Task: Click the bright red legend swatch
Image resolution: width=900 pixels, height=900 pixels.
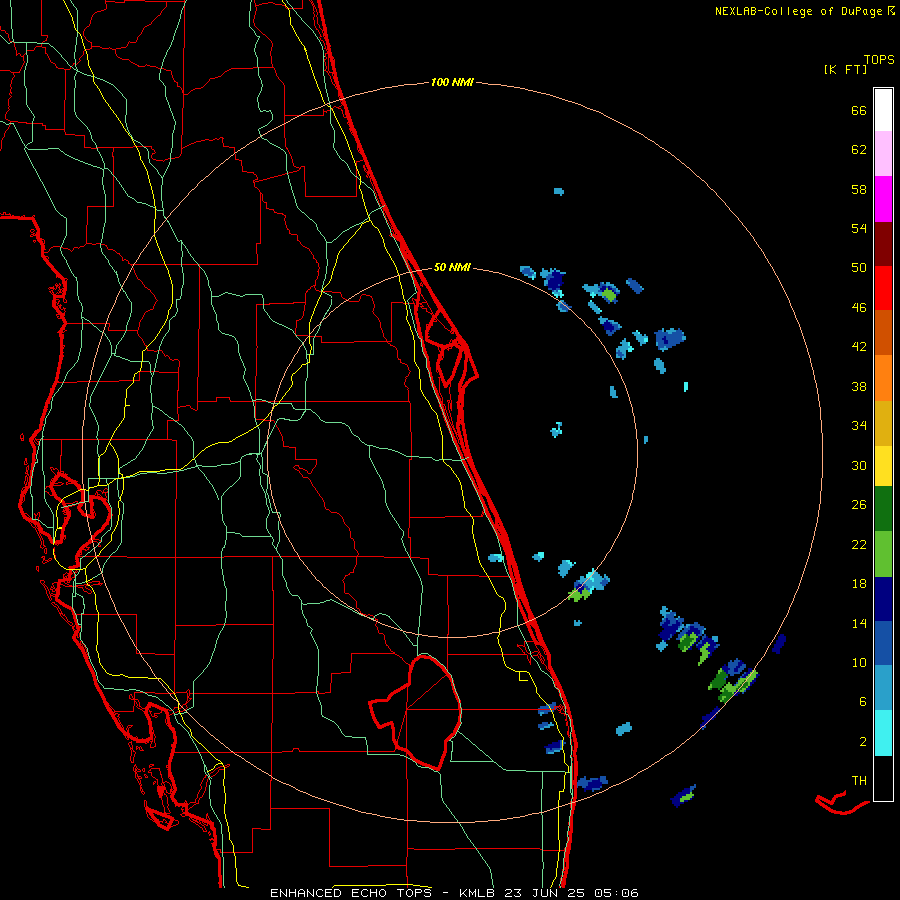Action: point(883,289)
